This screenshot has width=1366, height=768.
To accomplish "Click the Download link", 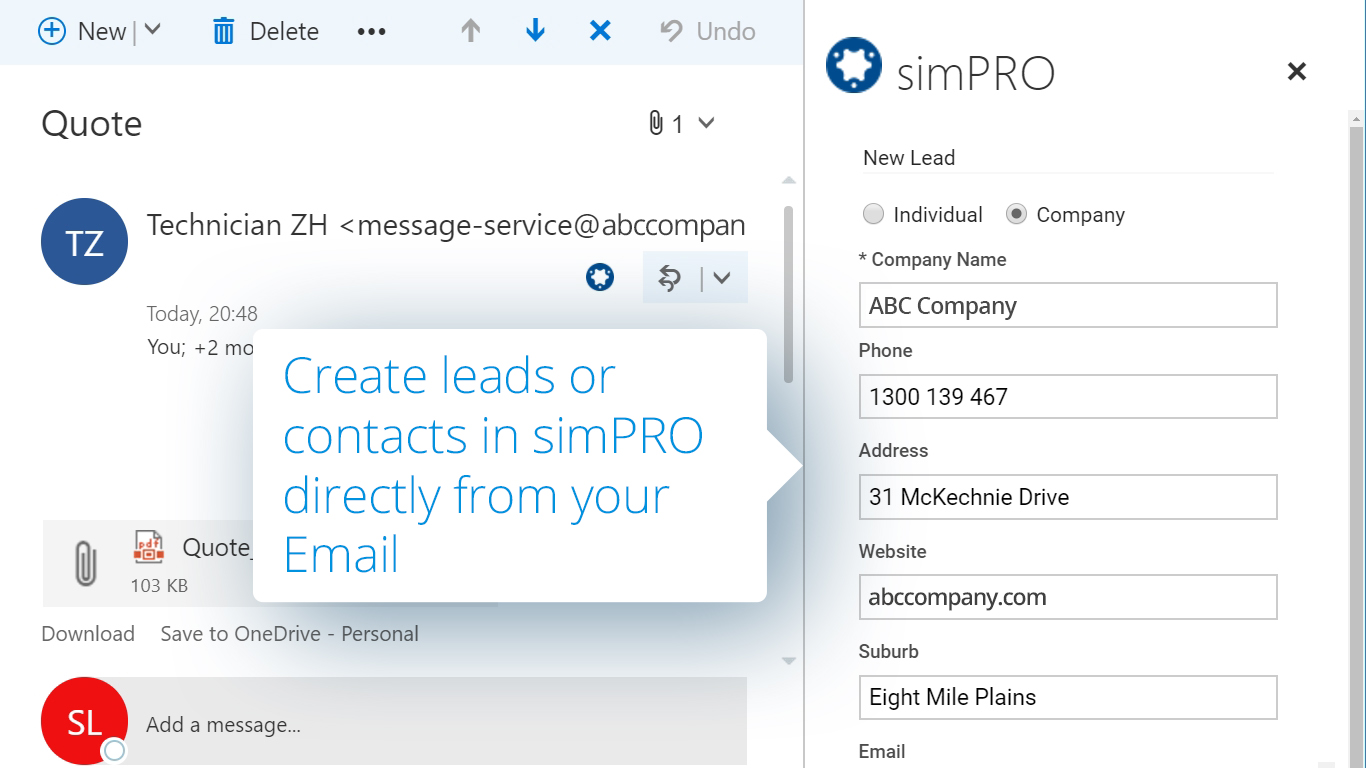I will [88, 634].
